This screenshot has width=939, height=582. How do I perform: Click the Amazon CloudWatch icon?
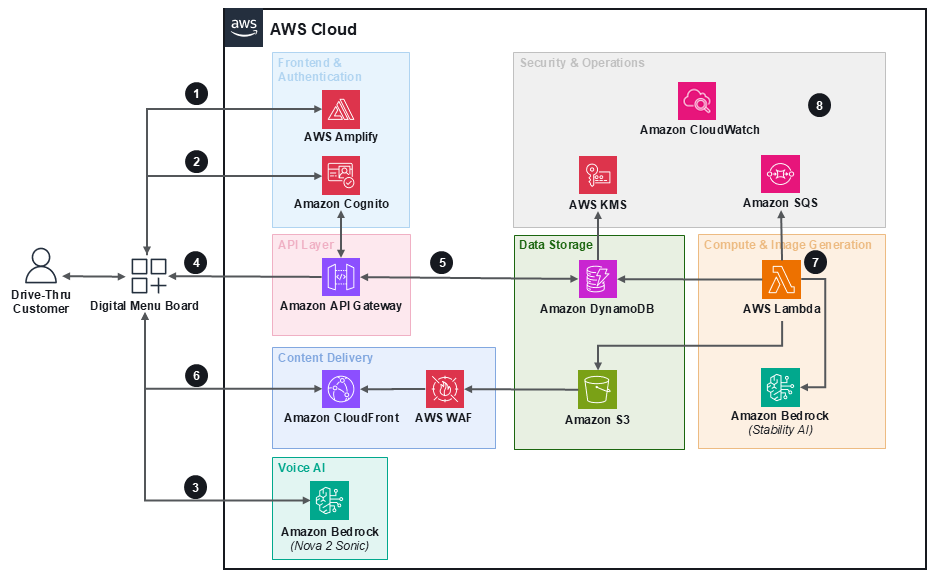coord(697,101)
